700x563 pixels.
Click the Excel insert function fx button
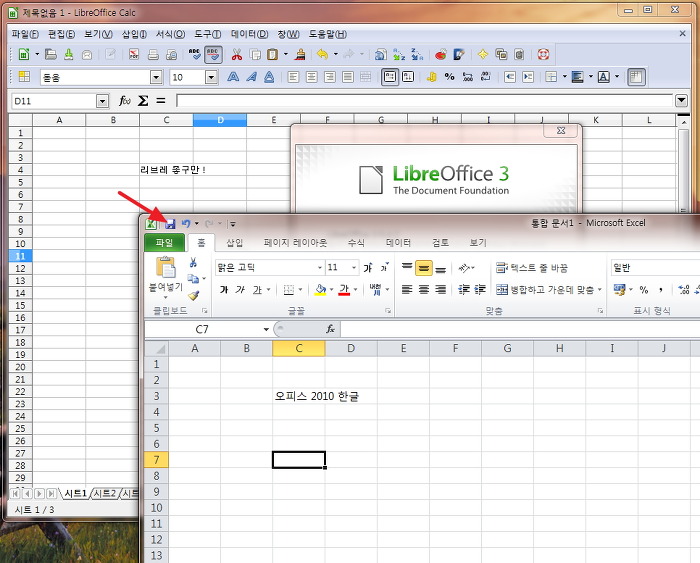point(330,329)
